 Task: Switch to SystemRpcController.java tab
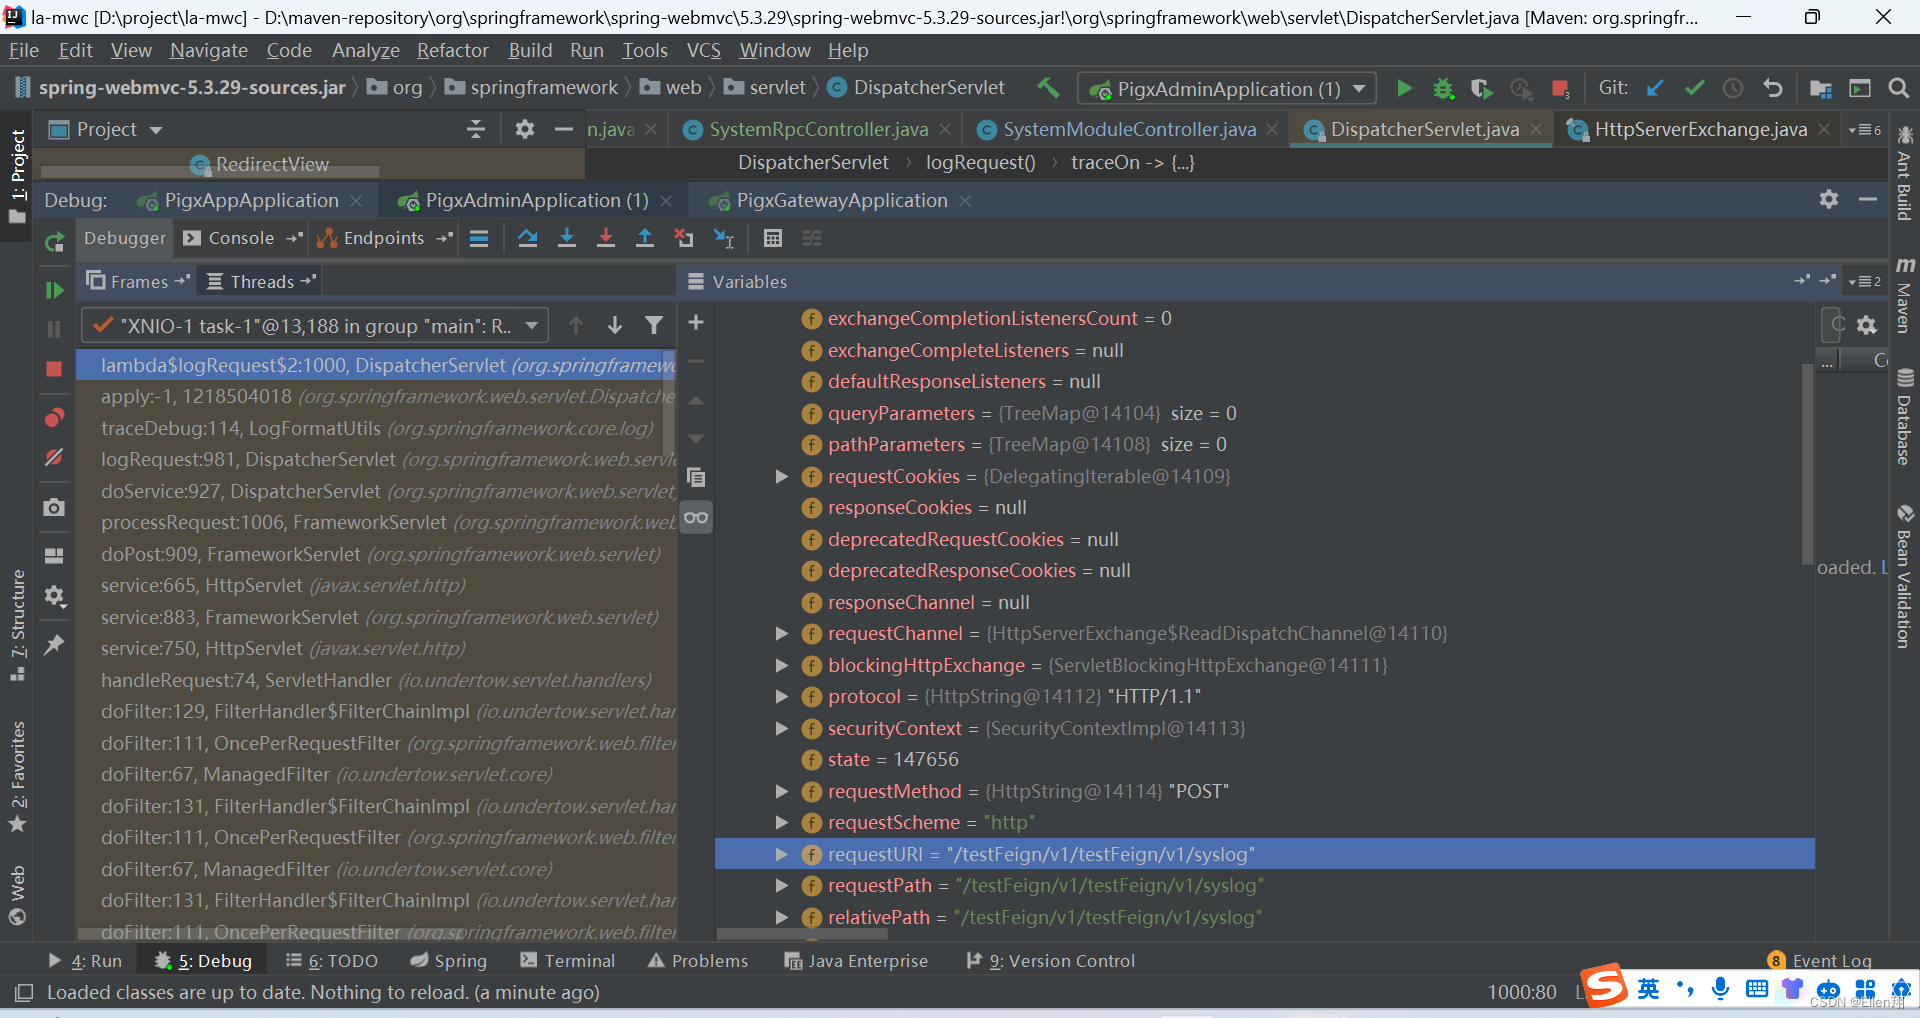pos(817,129)
